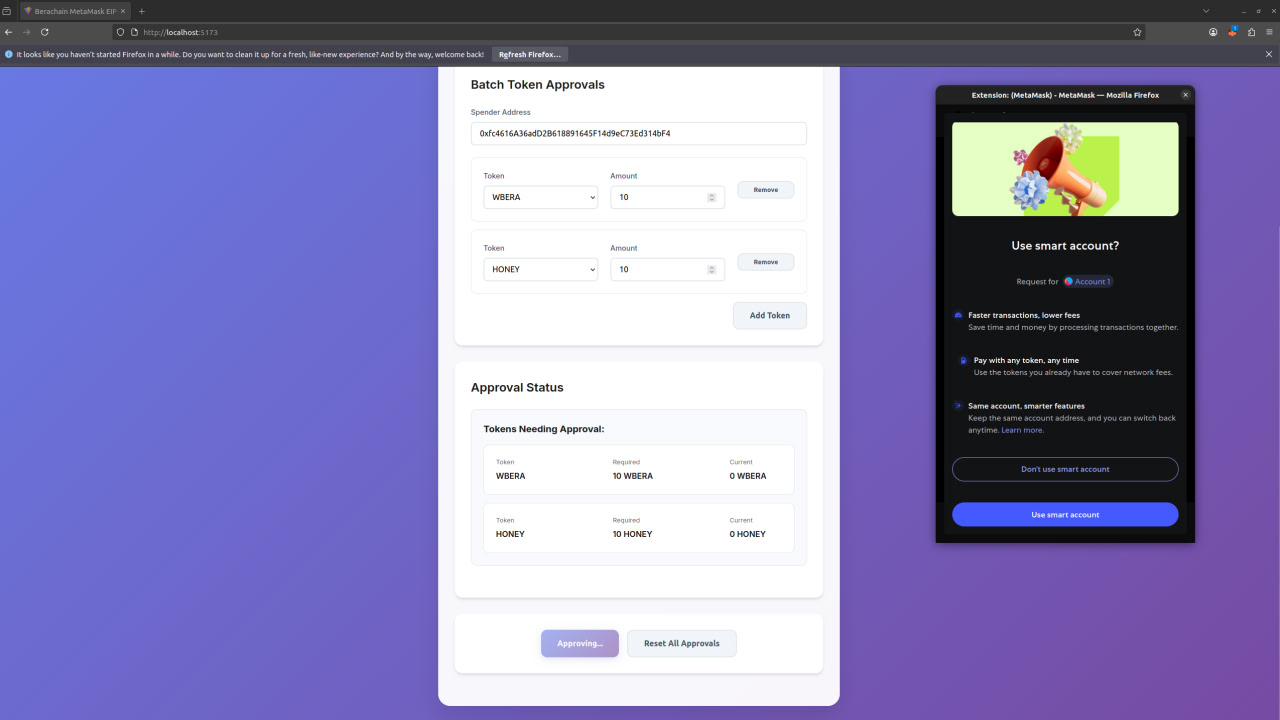Open the Learn more link in MetaMask

pyautogui.click(x=1022, y=430)
